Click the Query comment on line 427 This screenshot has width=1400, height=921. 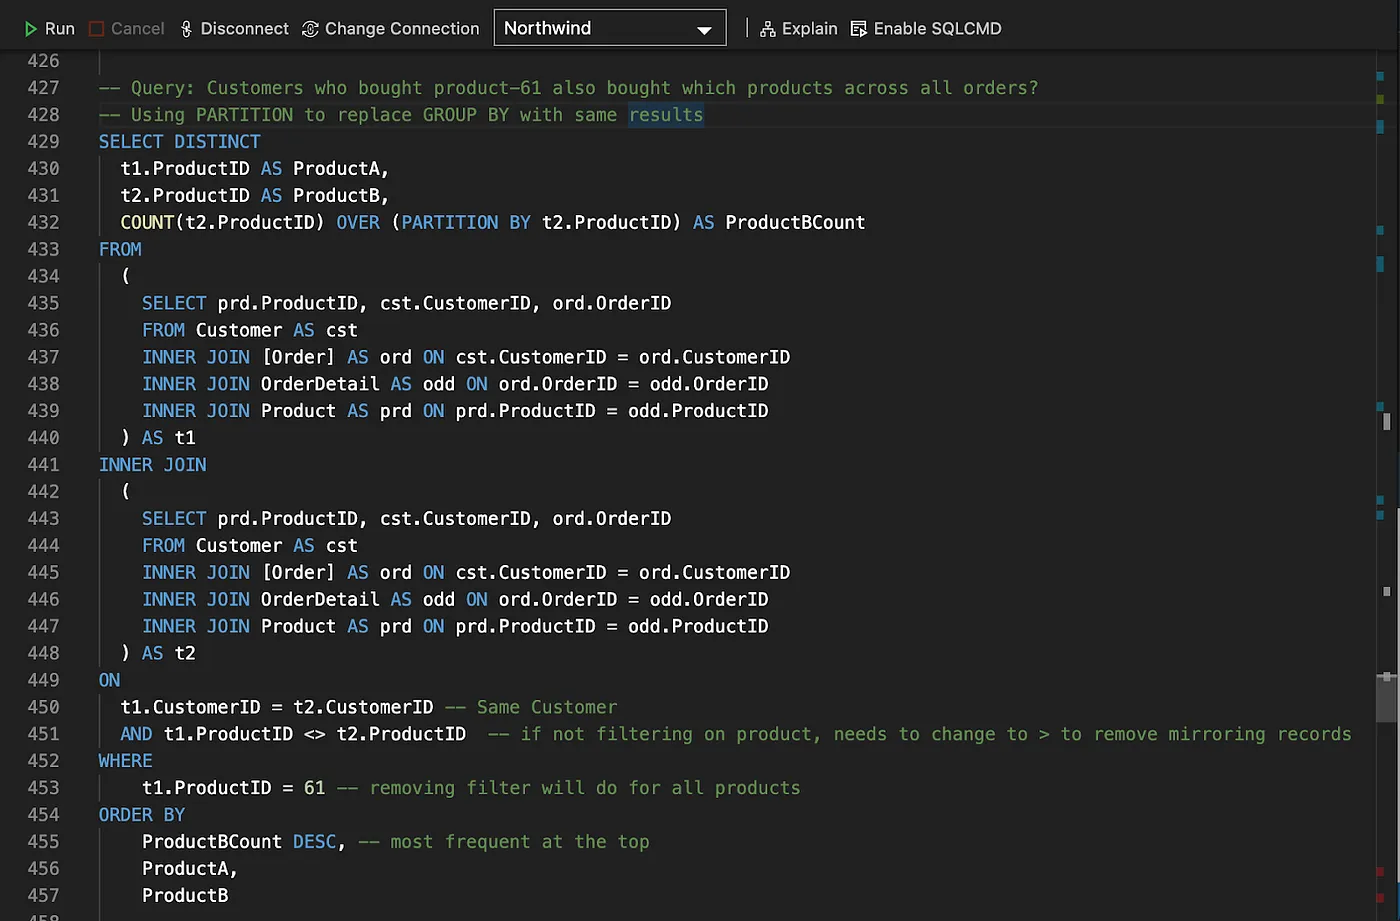pos(569,88)
